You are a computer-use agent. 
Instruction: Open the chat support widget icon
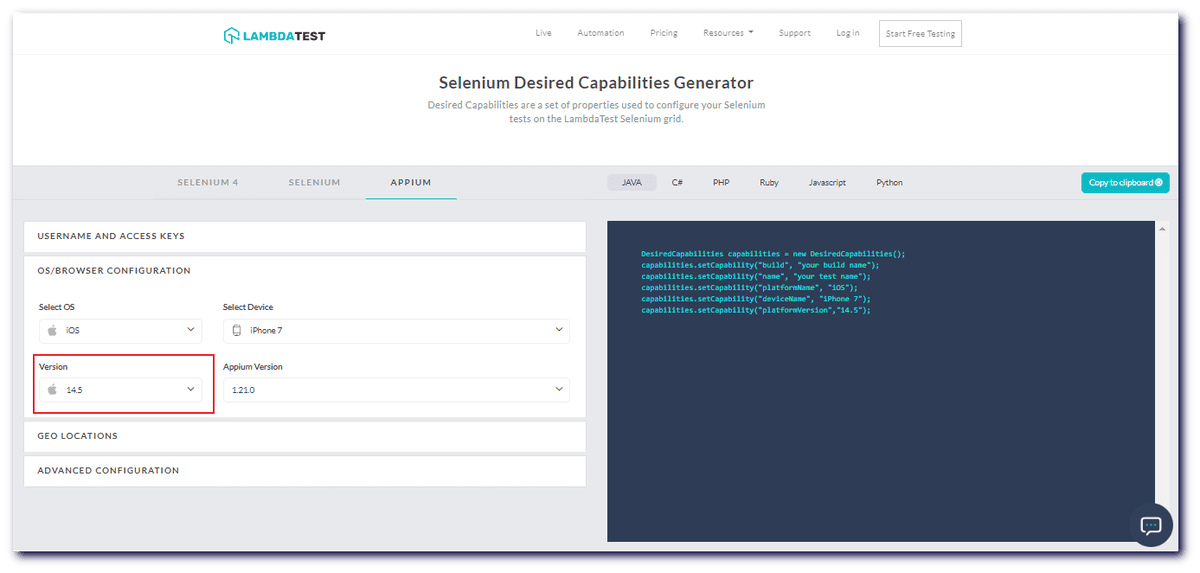(x=1150, y=525)
